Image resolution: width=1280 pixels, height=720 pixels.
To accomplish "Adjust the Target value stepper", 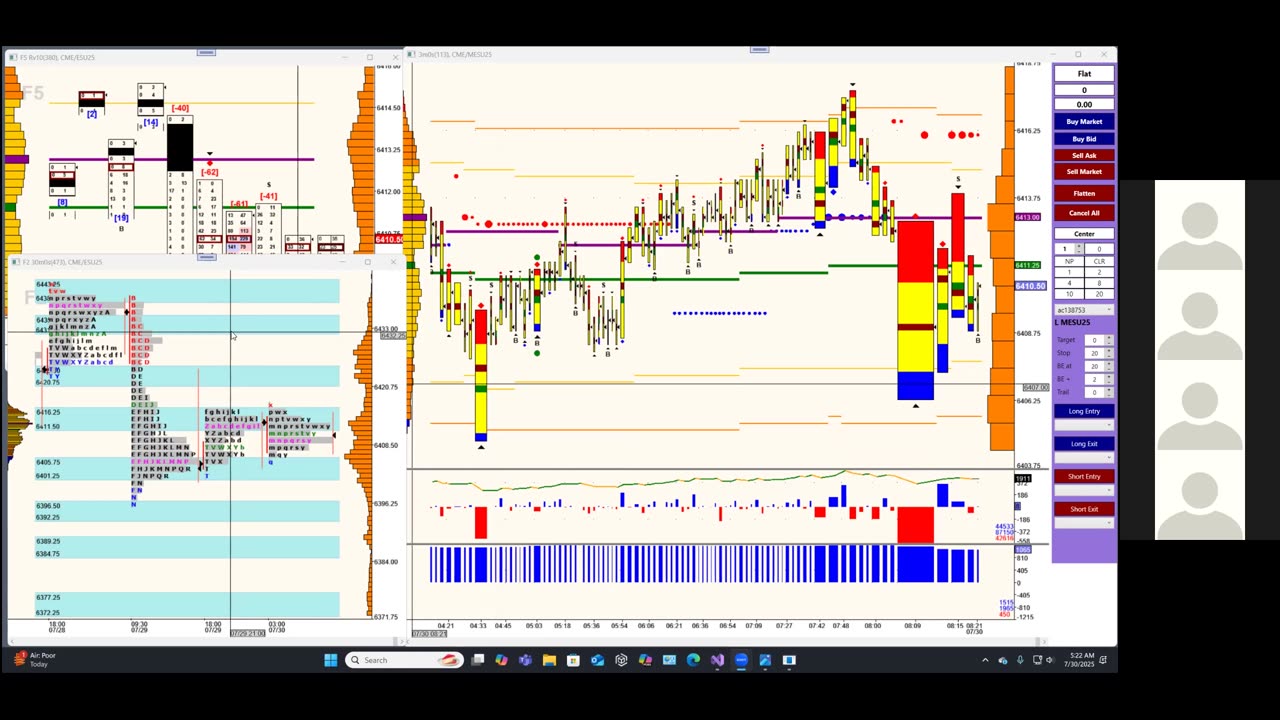I will [x=1108, y=340].
